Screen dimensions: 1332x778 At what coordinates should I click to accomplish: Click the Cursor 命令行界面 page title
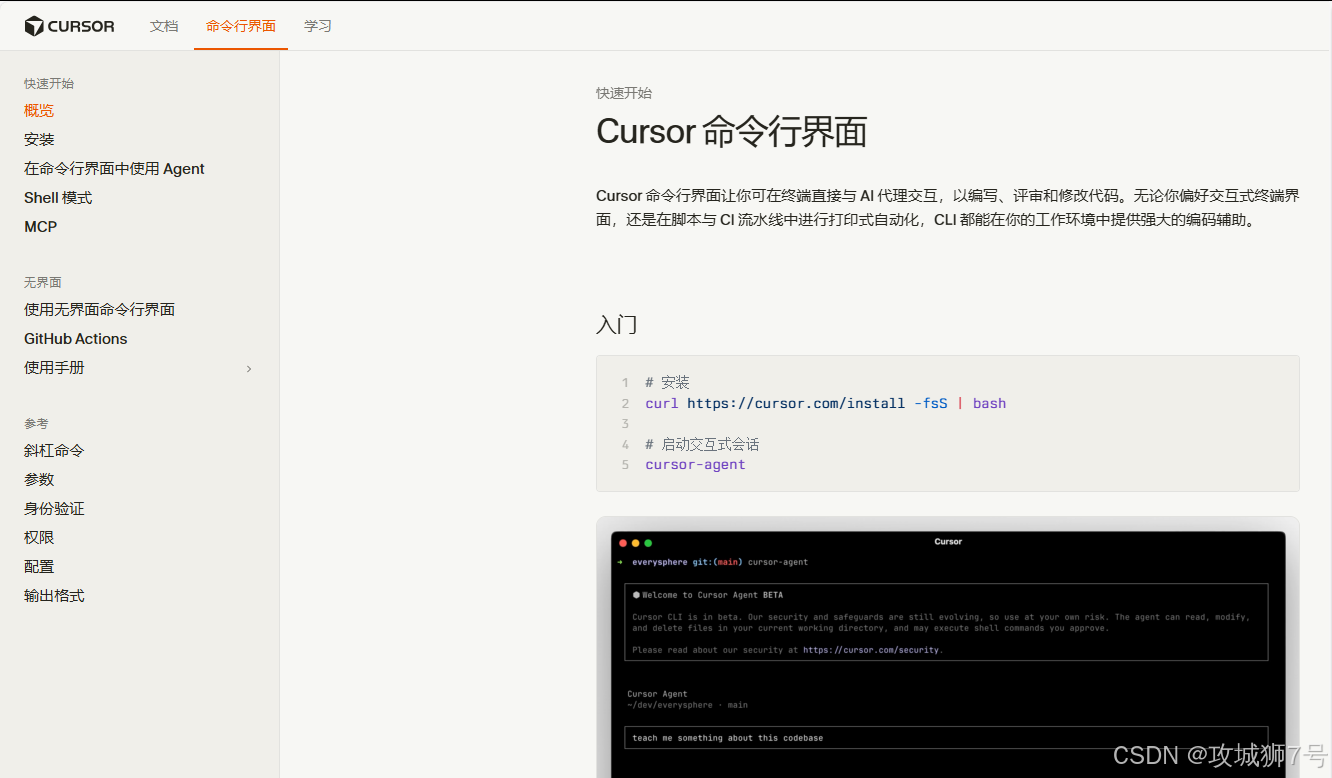point(732,132)
